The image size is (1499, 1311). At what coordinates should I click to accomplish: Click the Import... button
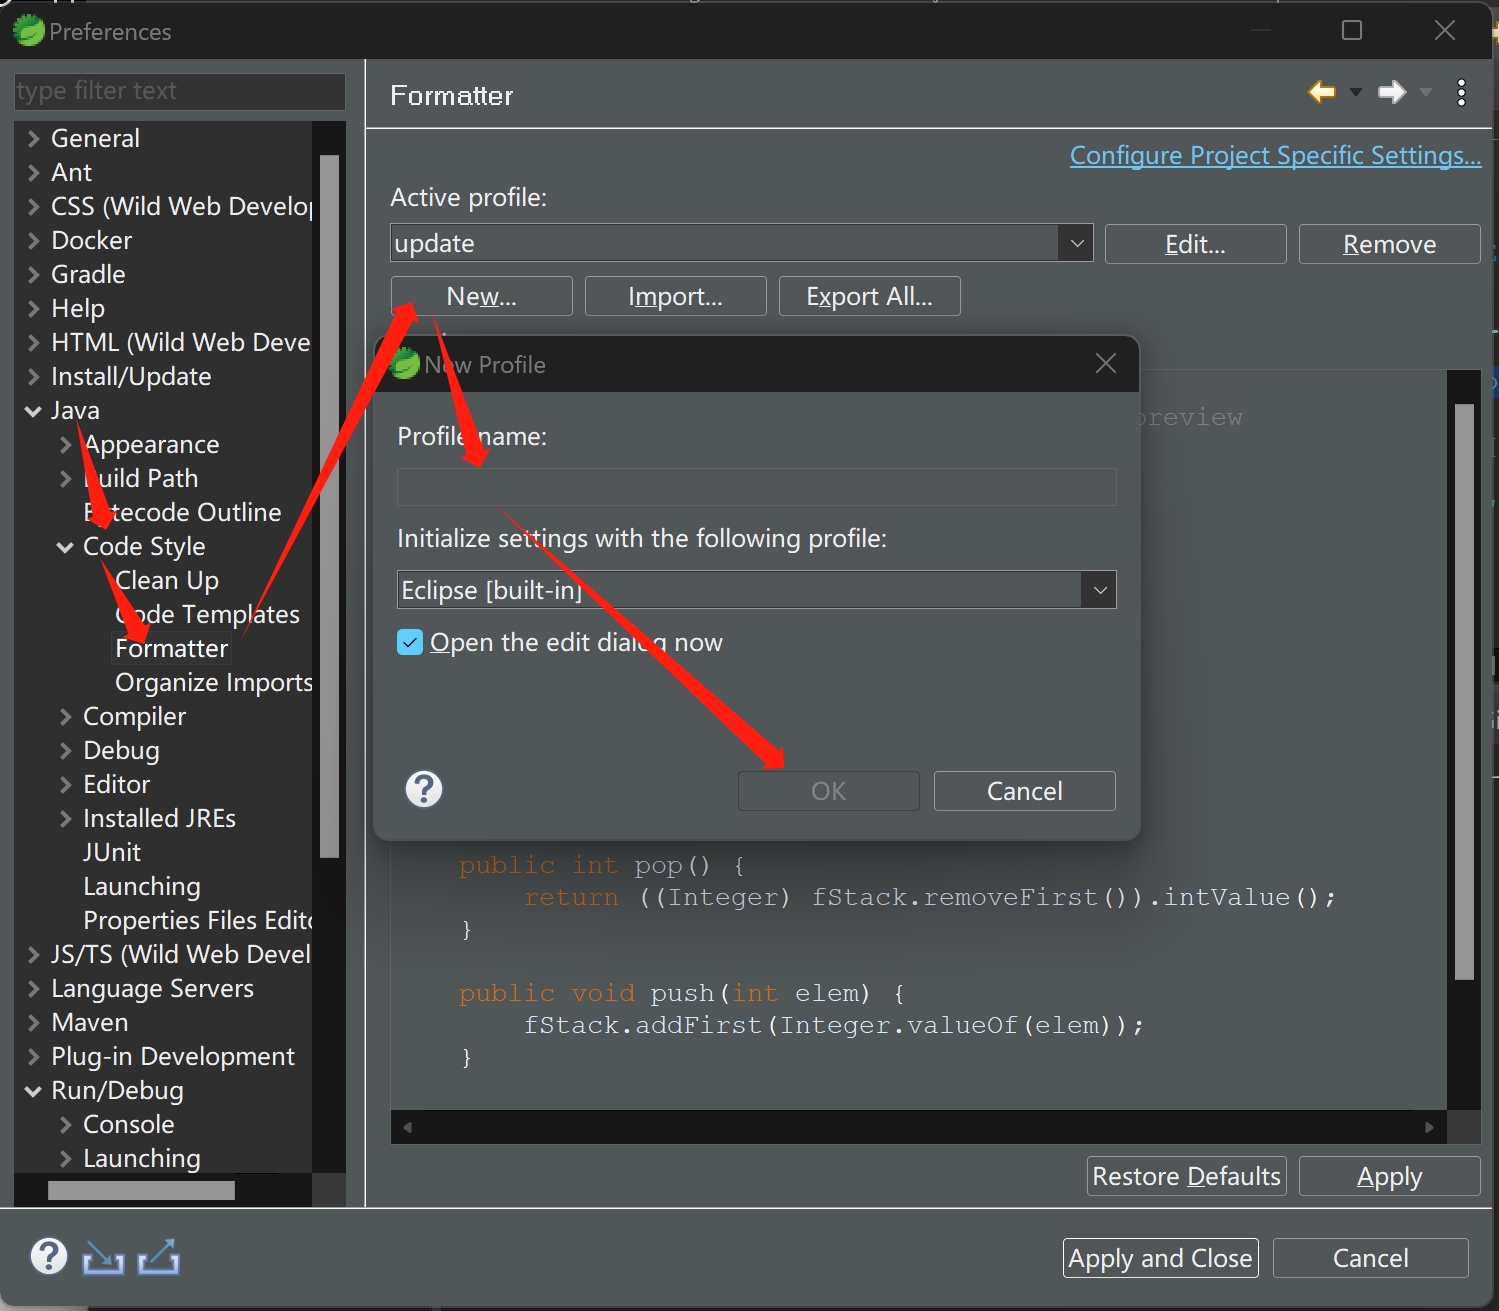pos(675,296)
